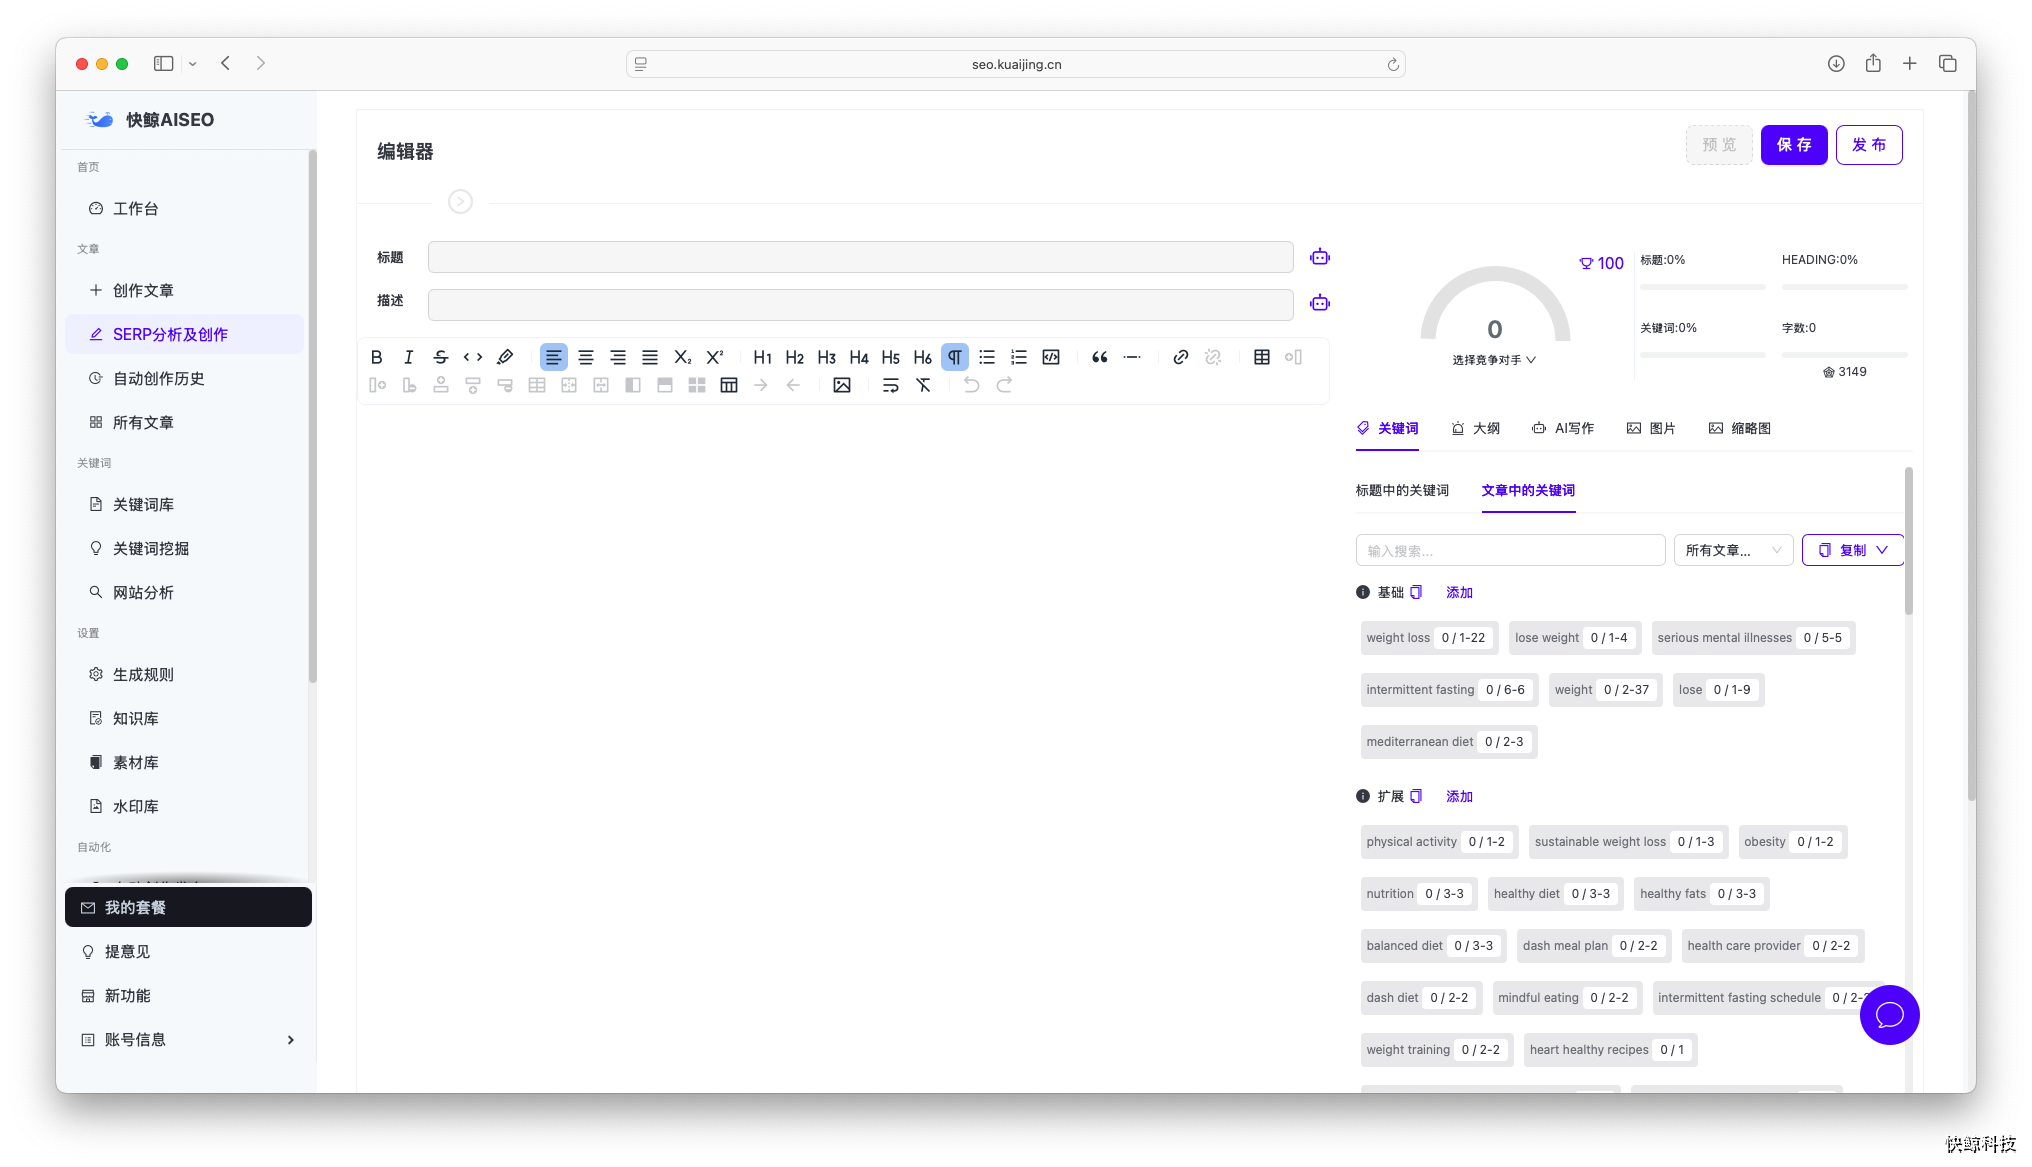Expand the collapsed panel arrow under 编辑器

[x=460, y=202]
